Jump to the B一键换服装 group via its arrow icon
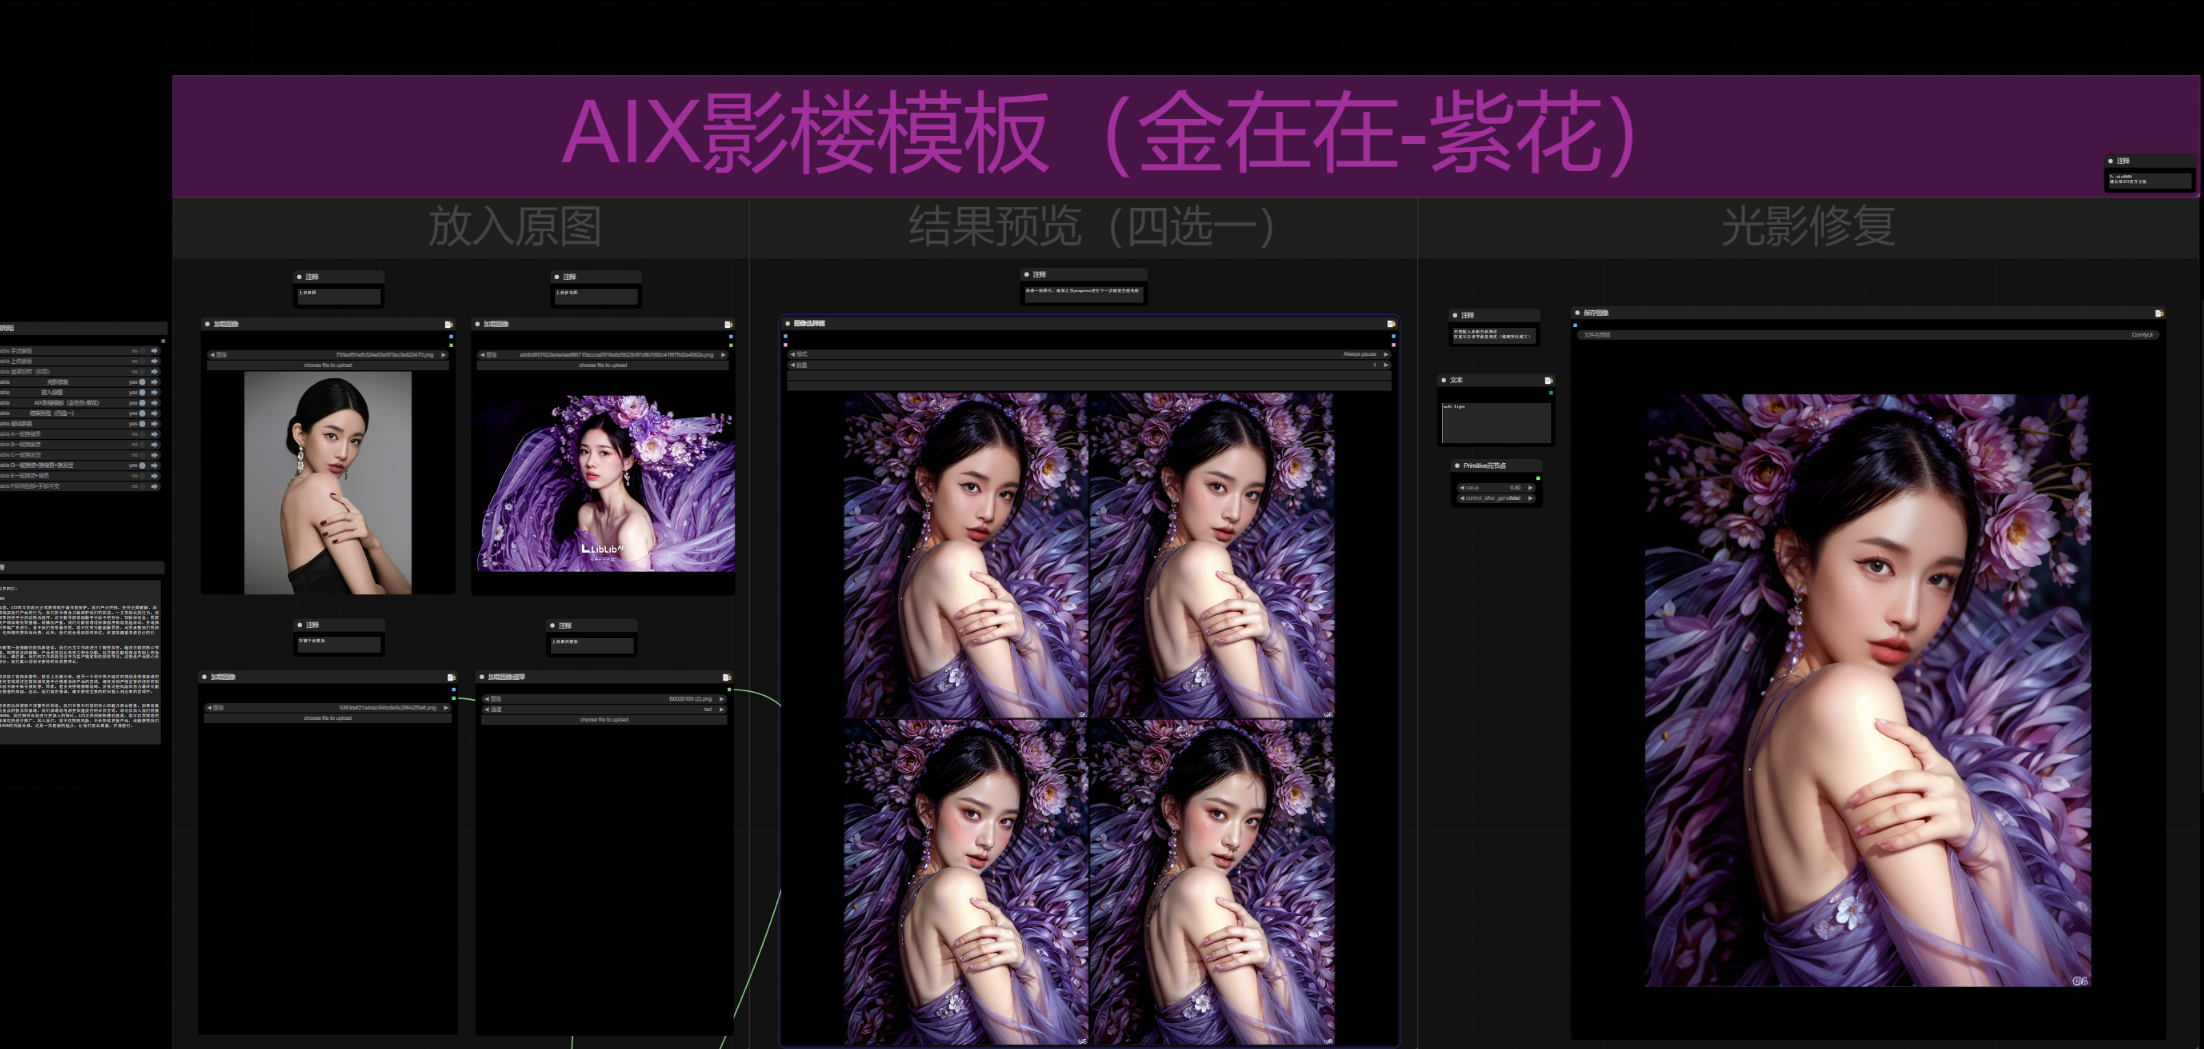 [x=154, y=445]
